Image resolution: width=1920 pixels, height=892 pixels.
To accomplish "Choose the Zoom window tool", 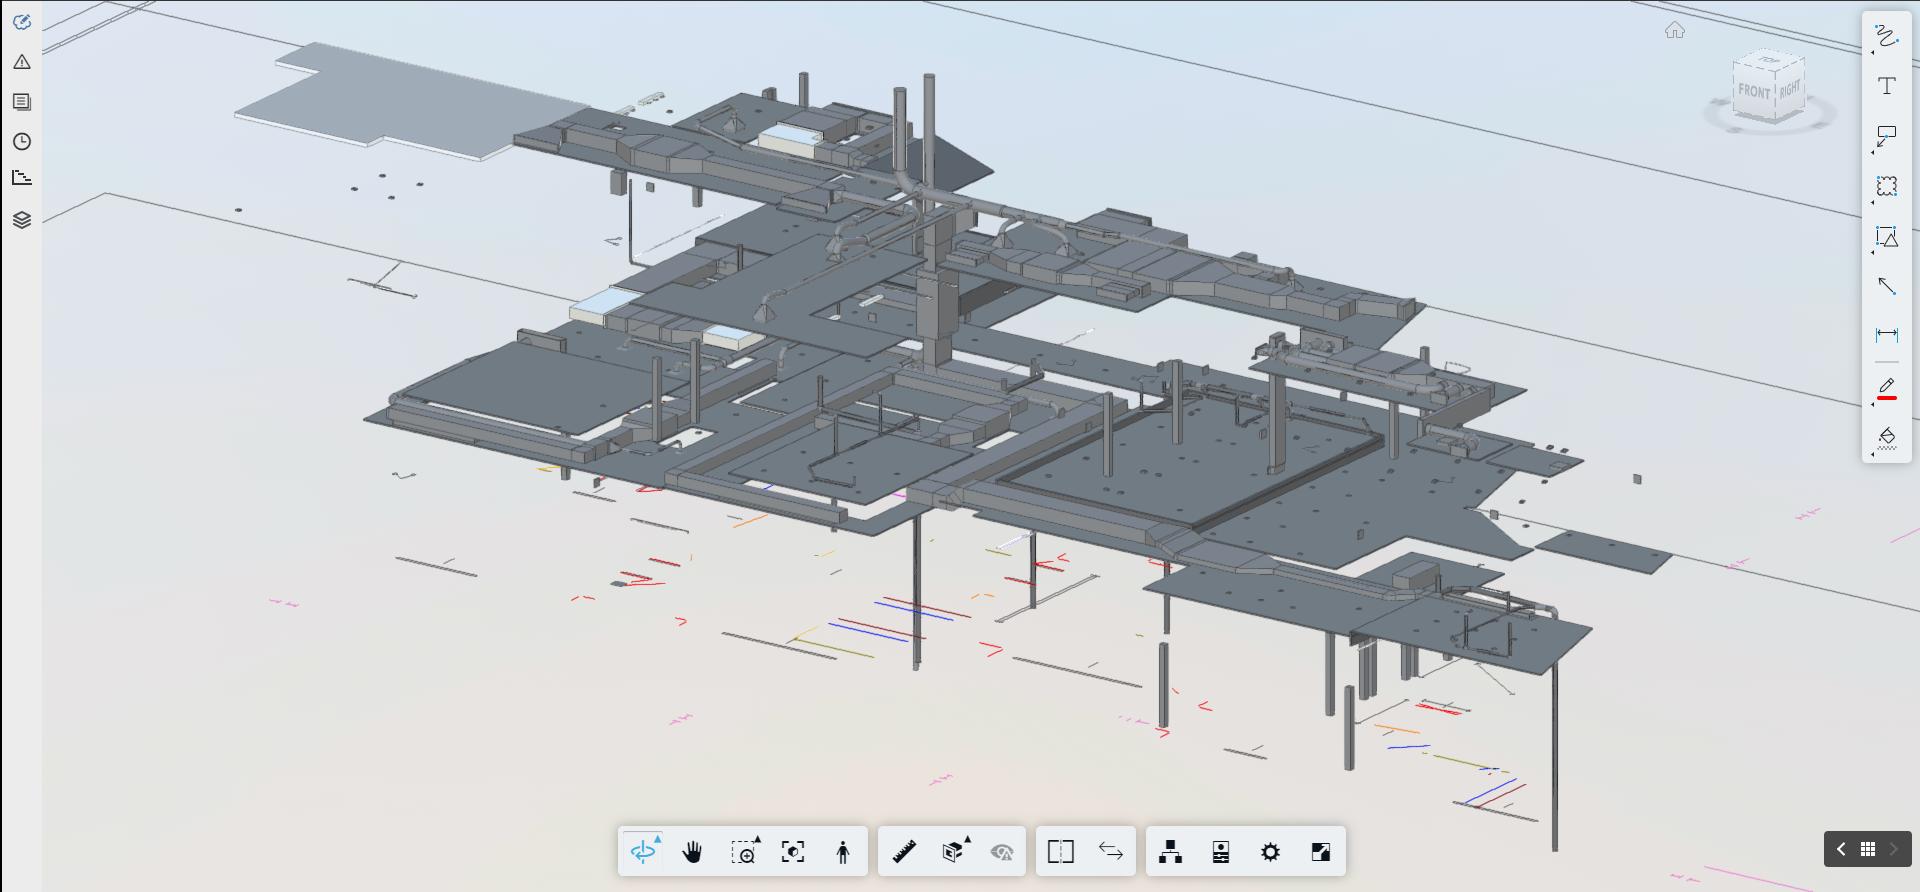I will (x=743, y=852).
